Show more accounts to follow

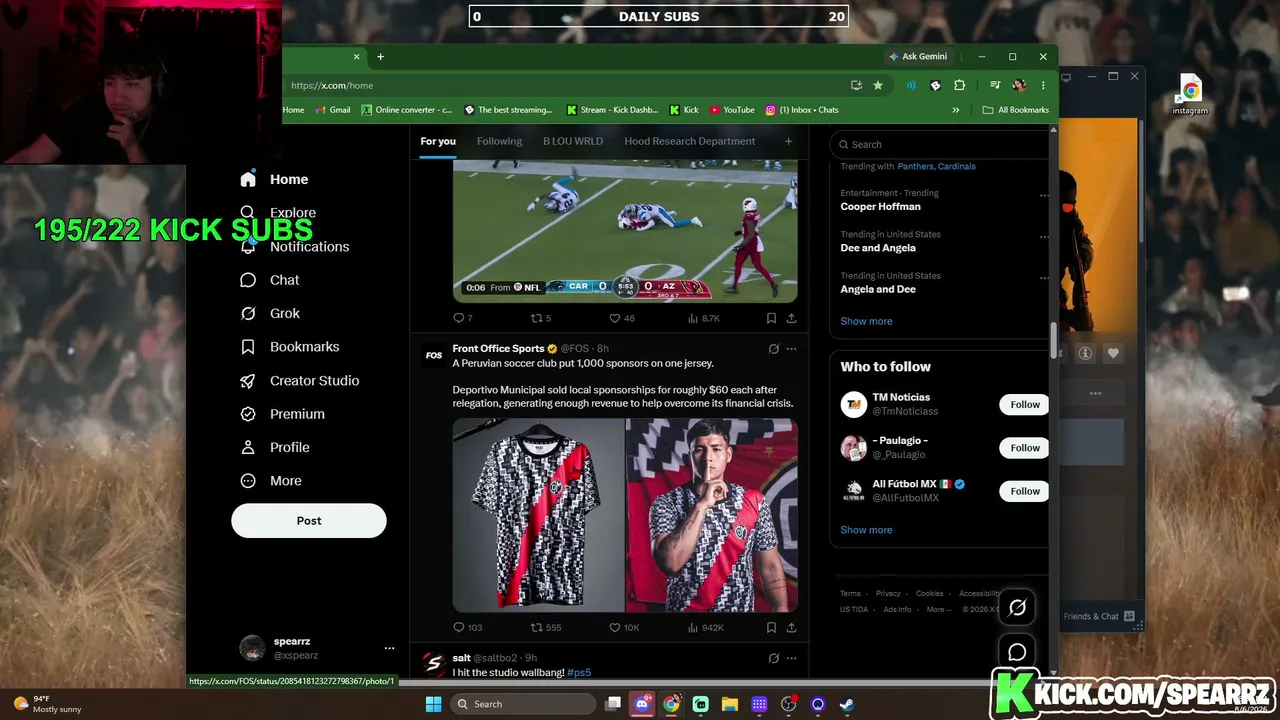(866, 530)
